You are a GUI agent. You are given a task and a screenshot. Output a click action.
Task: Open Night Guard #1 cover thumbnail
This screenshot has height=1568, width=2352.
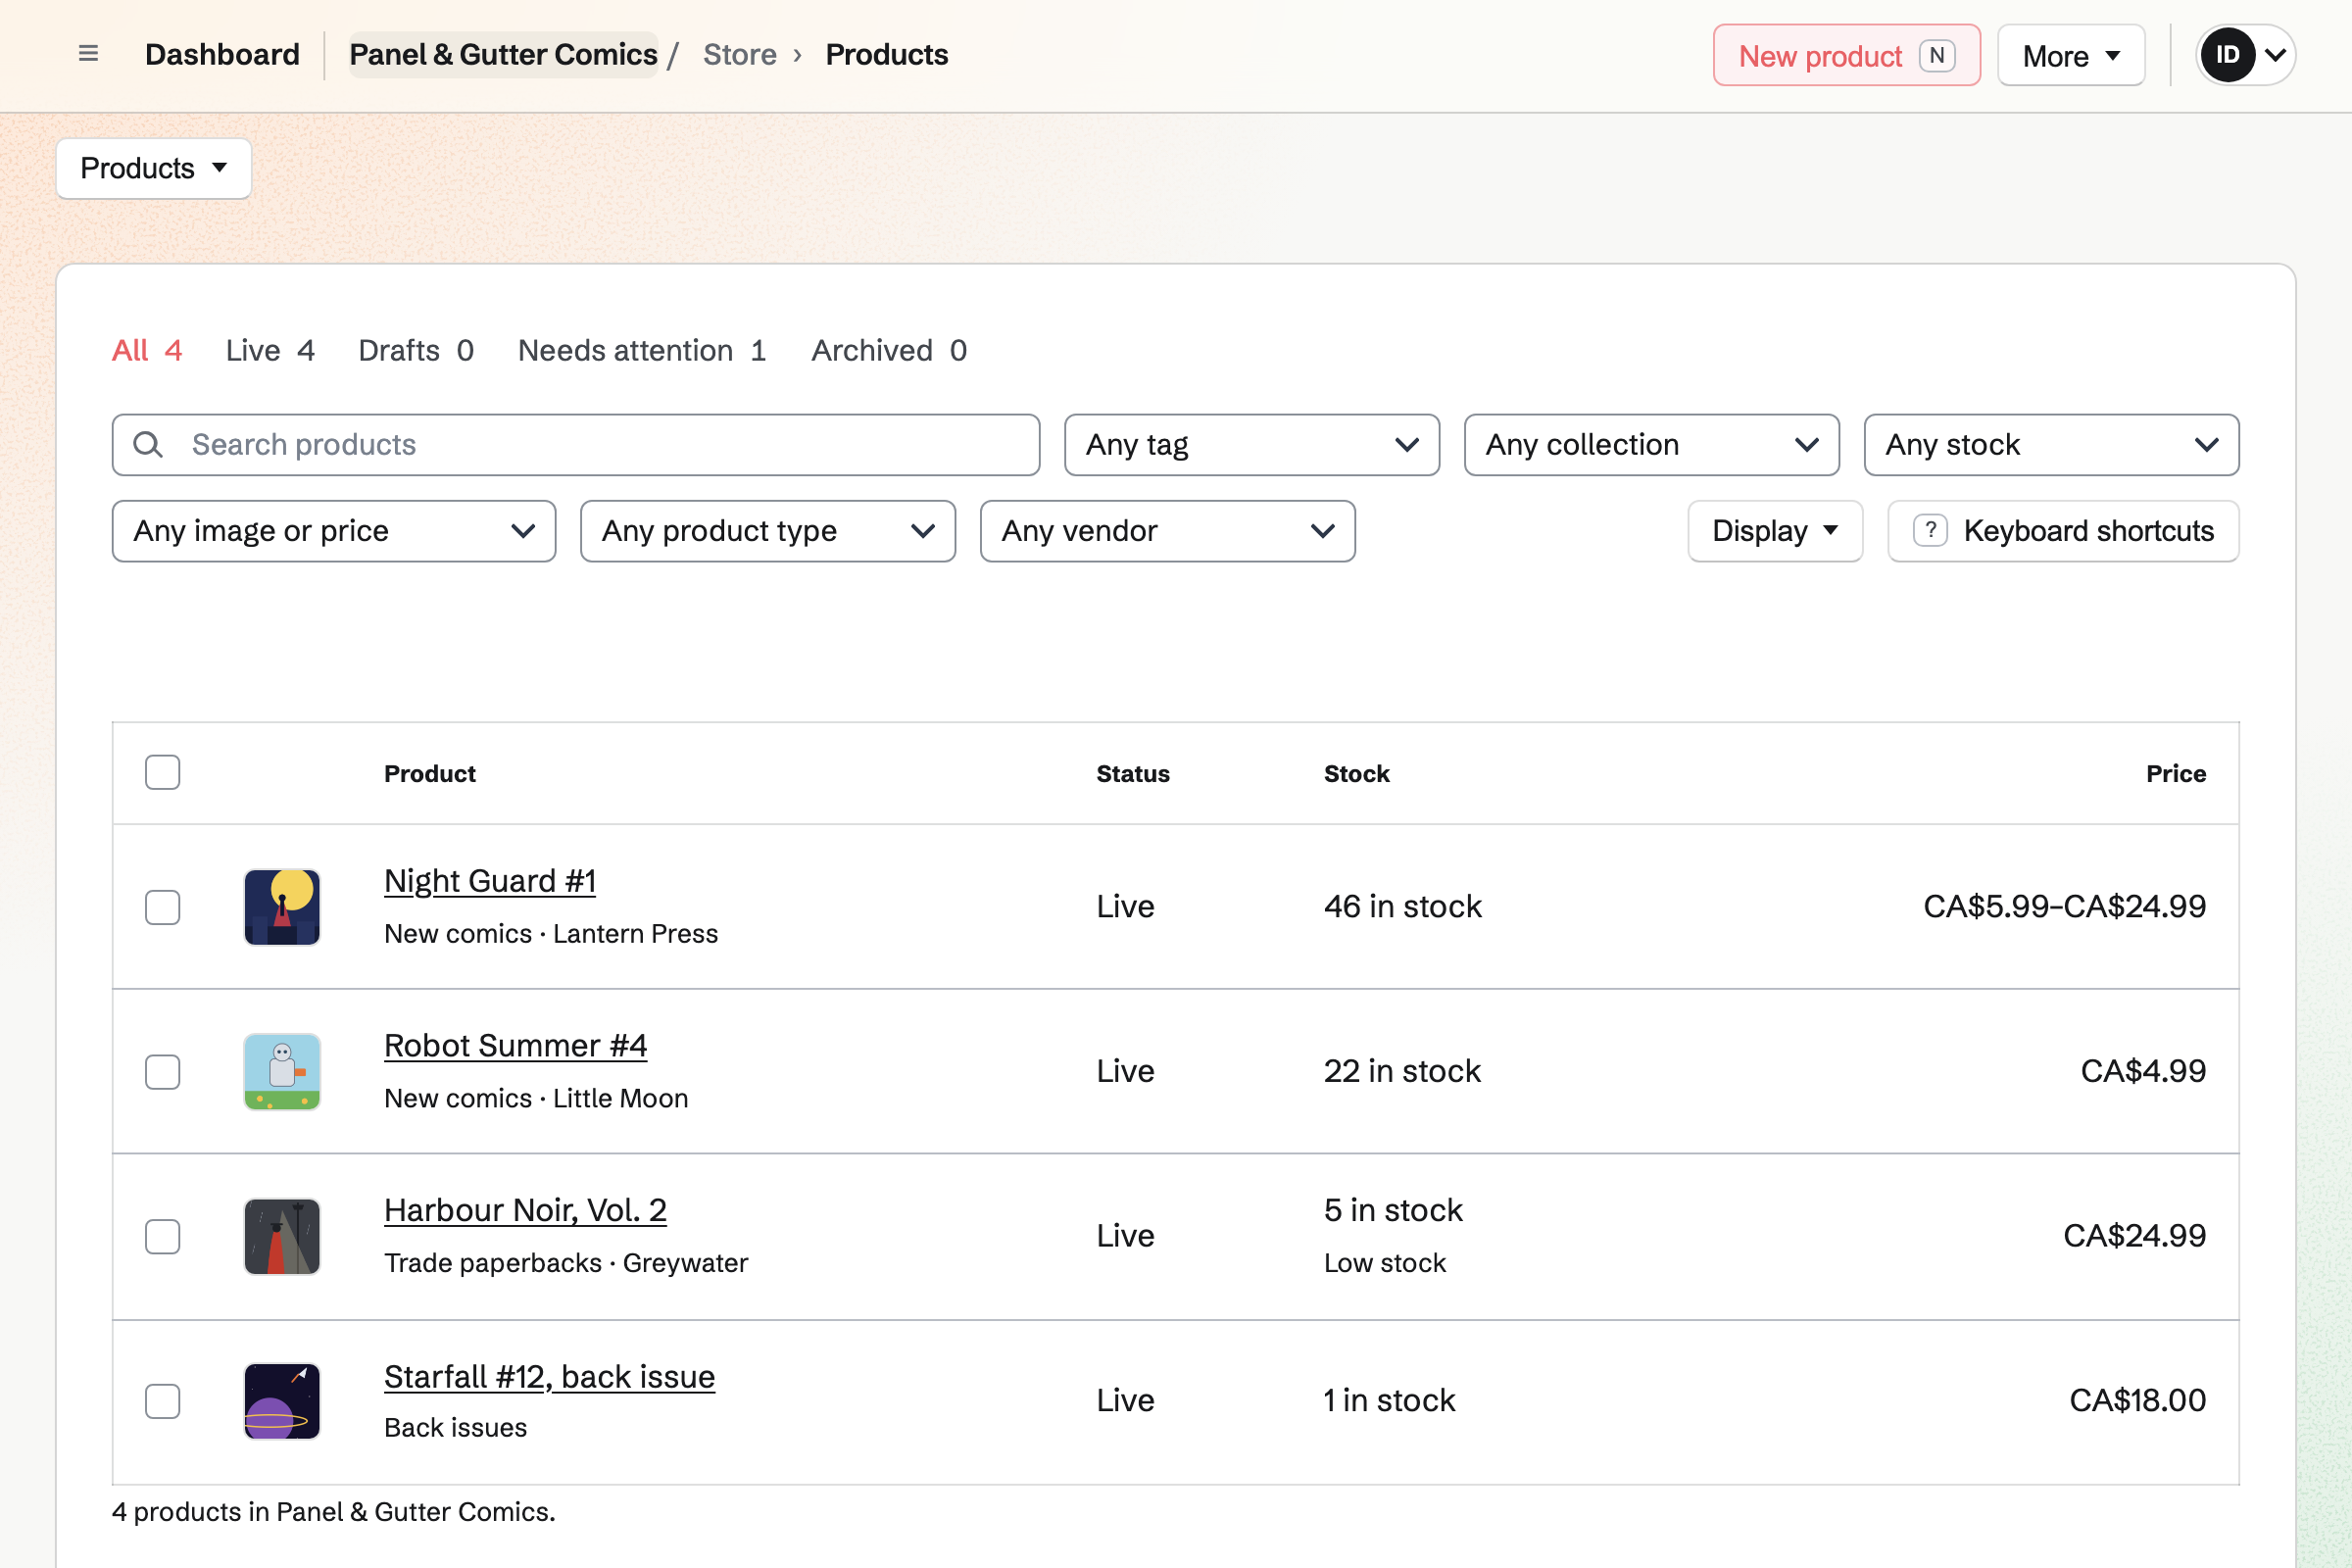tap(282, 907)
